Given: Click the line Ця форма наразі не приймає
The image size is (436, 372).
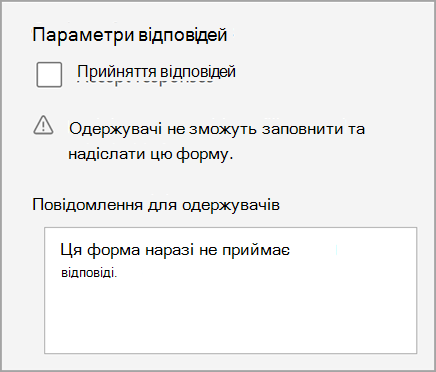Looking at the screenshot, I should [x=175, y=250].
